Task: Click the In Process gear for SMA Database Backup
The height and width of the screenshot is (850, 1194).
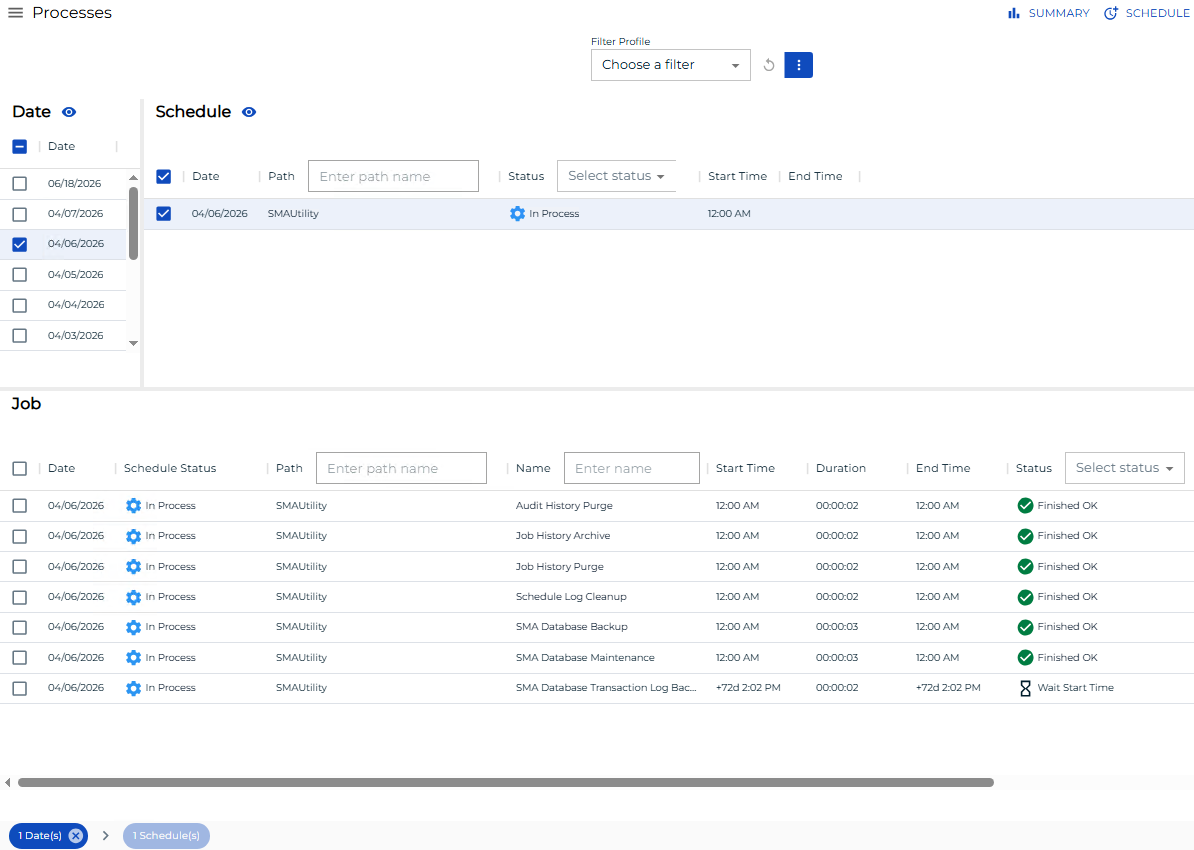Action: pyautogui.click(x=133, y=628)
